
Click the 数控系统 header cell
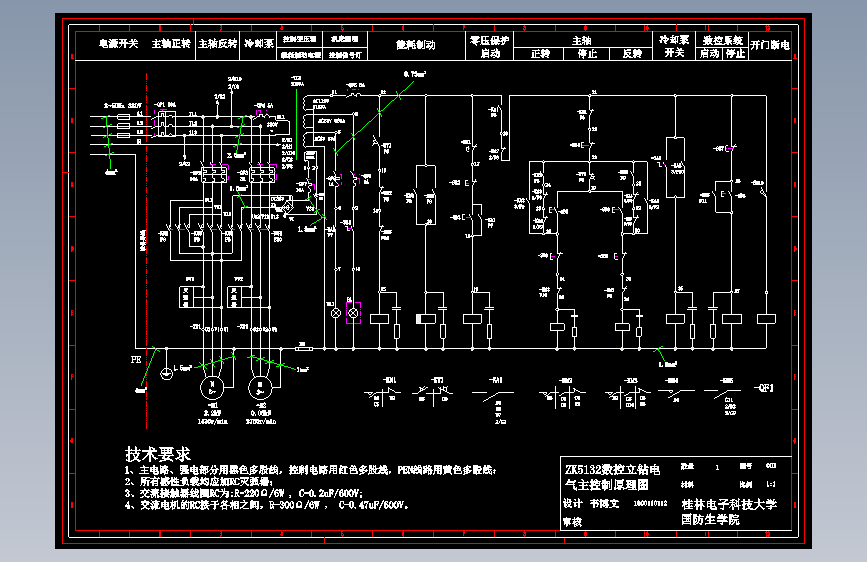tap(722, 40)
